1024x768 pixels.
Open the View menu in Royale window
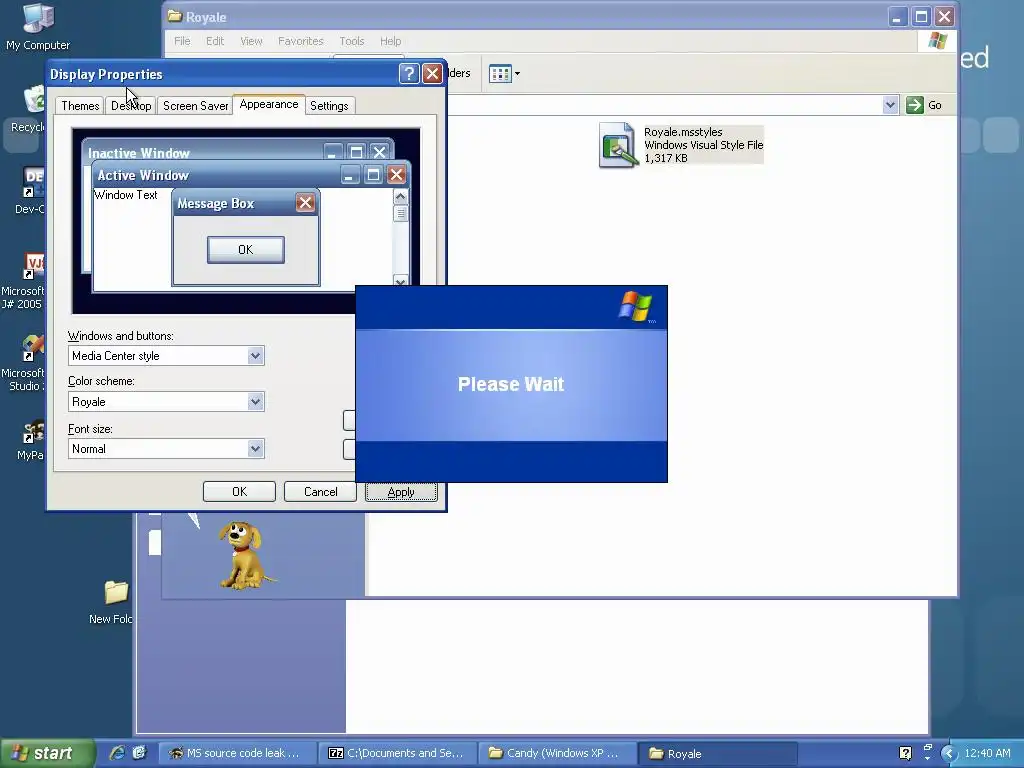click(251, 41)
